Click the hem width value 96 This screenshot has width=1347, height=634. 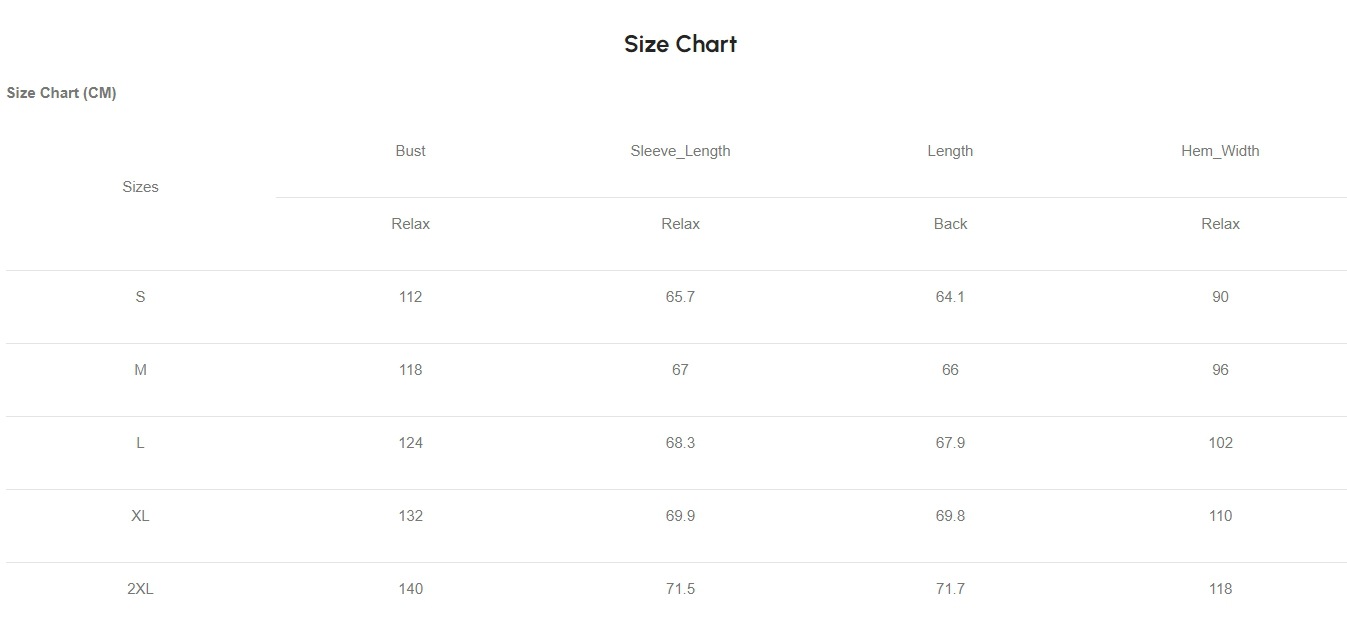coord(1220,370)
